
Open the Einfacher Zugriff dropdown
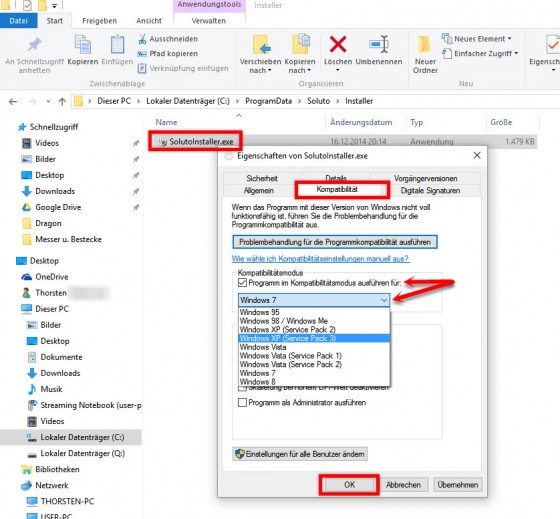point(480,54)
